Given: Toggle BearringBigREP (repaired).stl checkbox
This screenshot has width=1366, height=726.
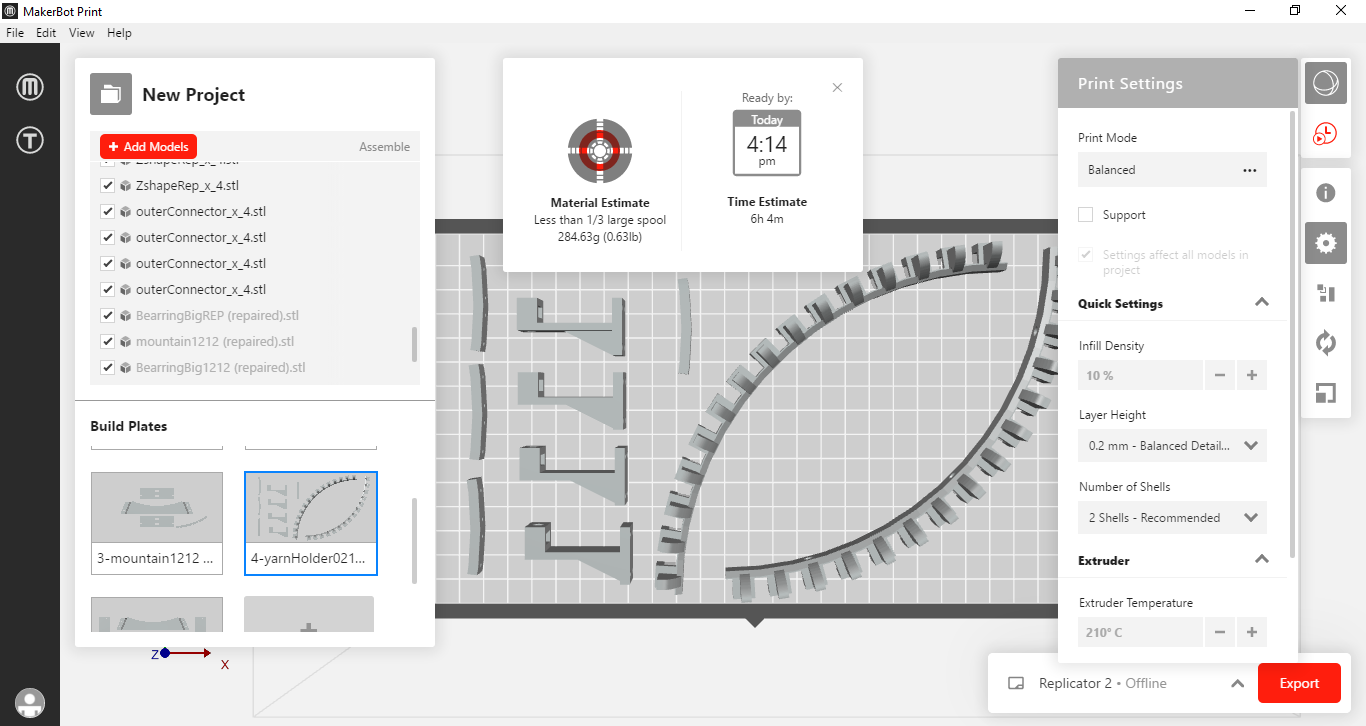Looking at the screenshot, I should [x=108, y=315].
